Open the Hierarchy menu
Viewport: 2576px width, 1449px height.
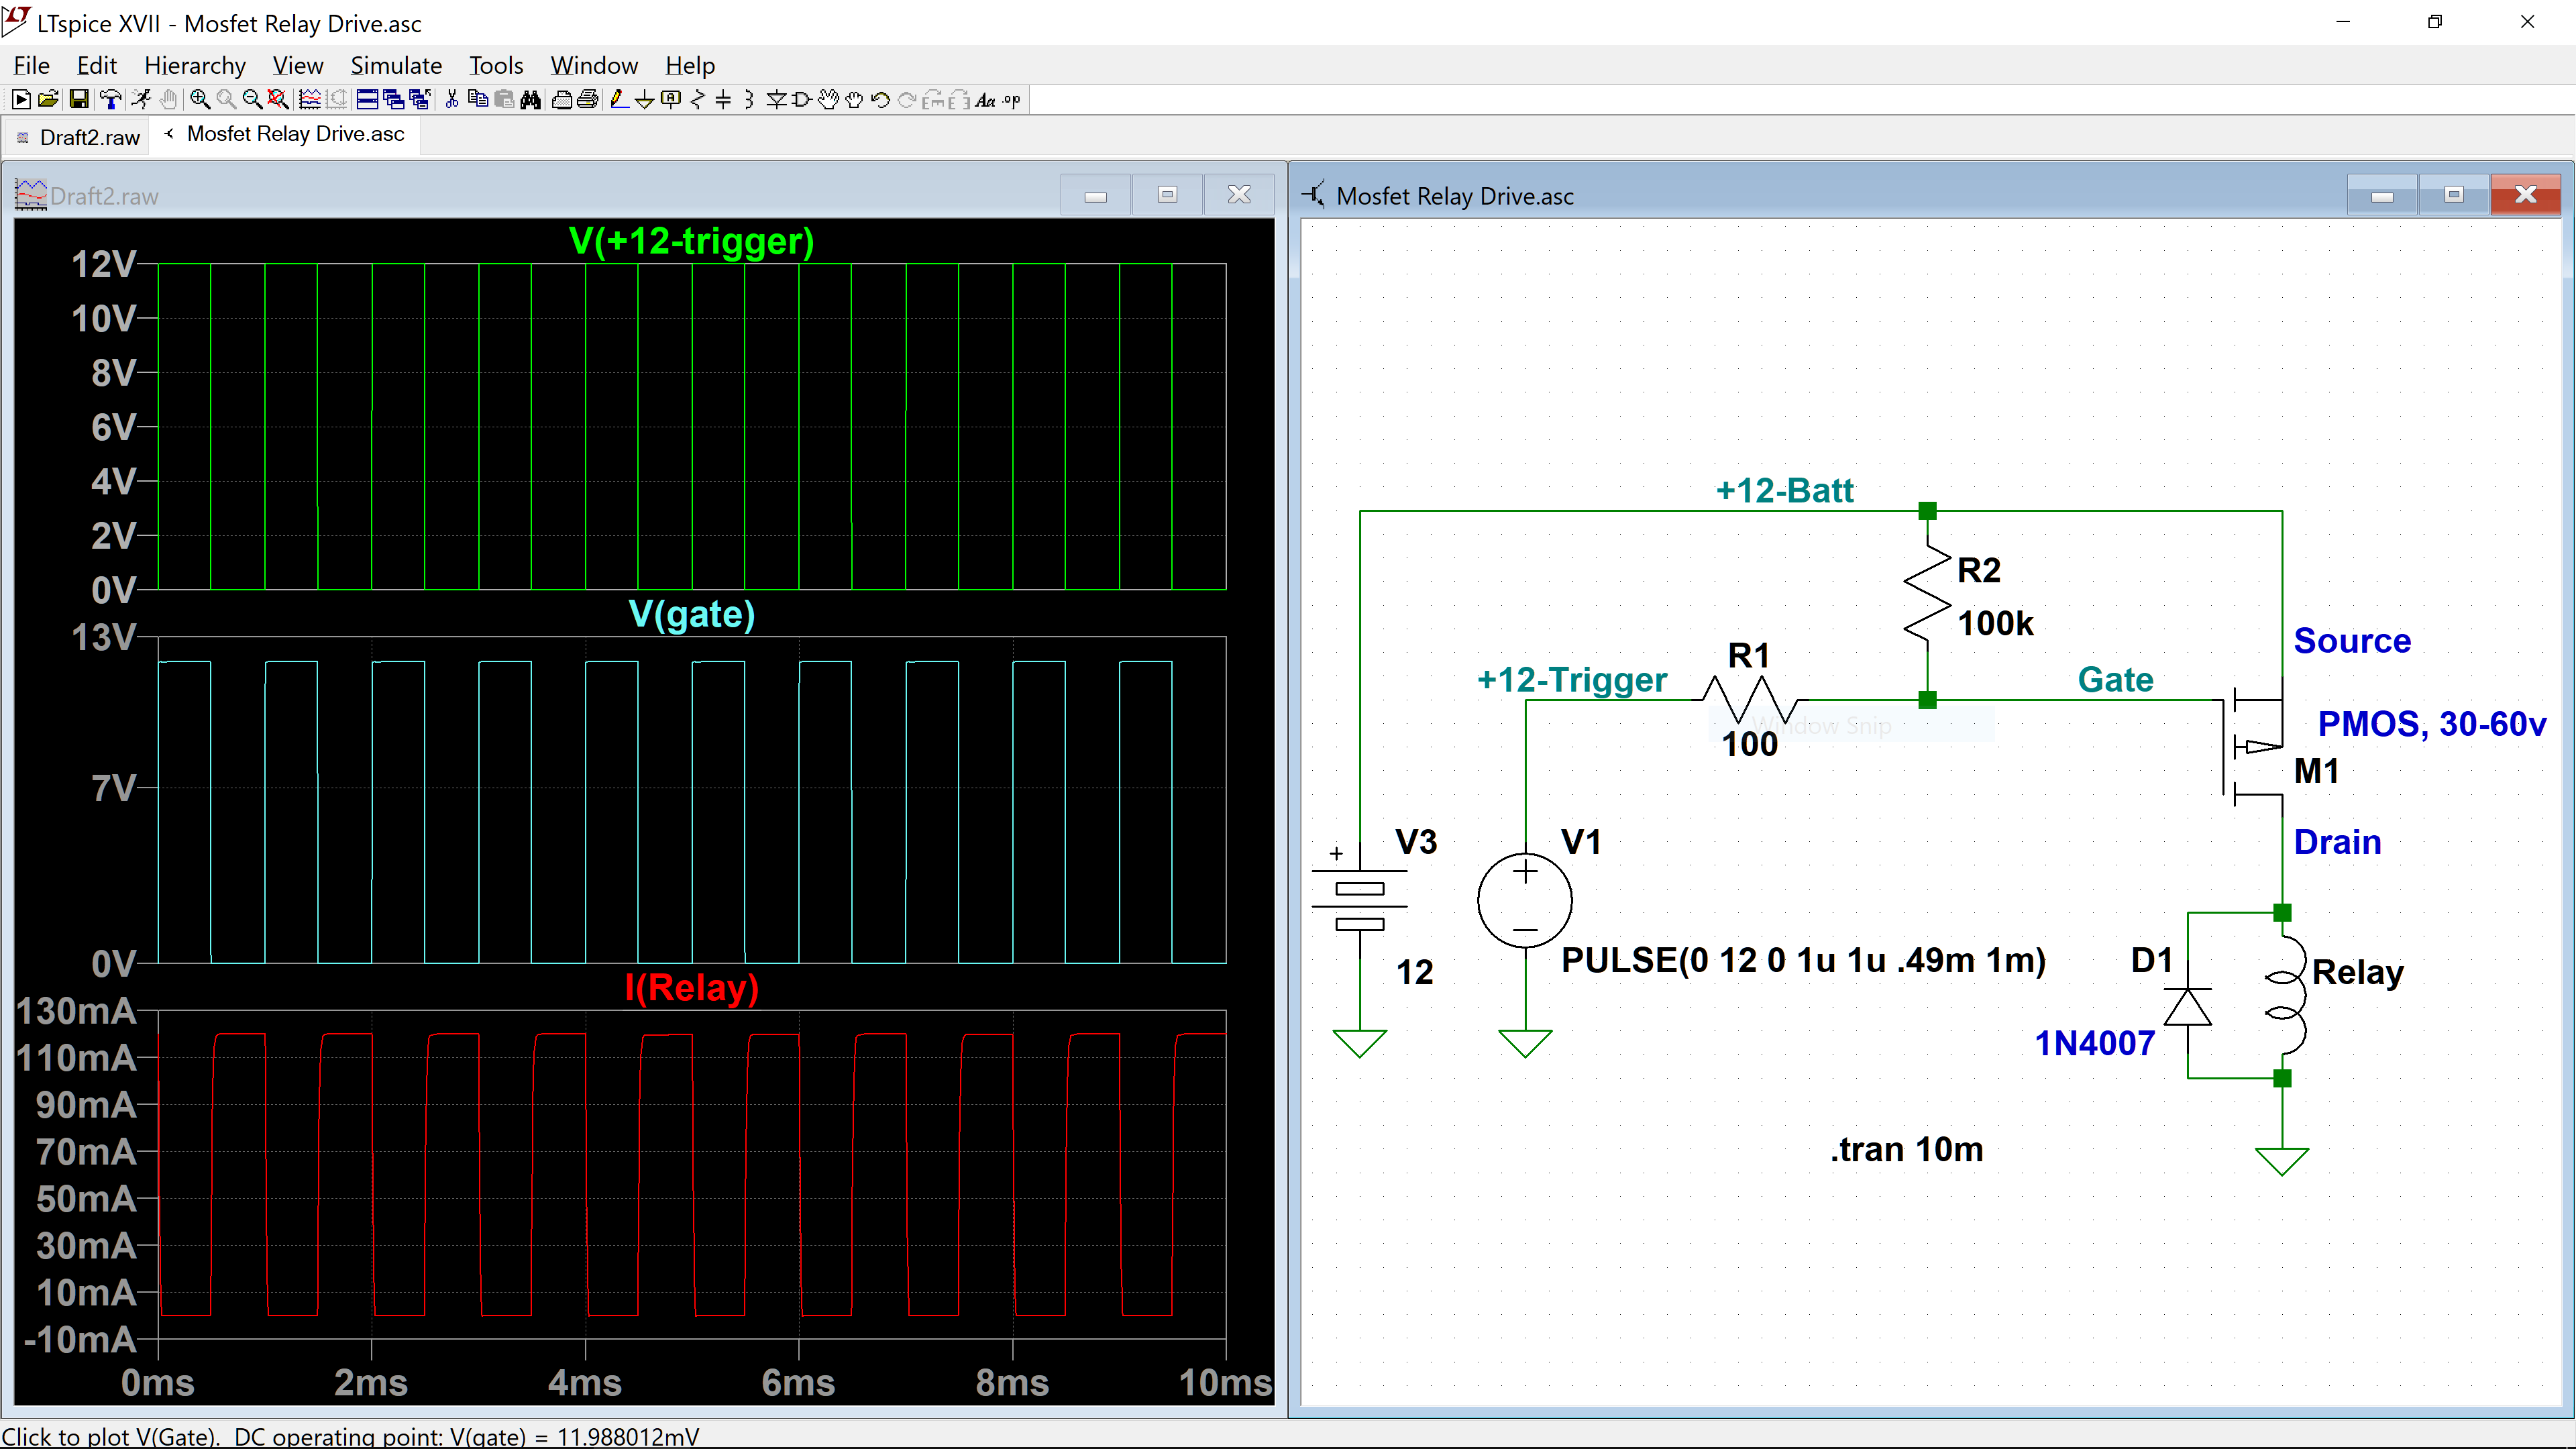tap(195, 65)
